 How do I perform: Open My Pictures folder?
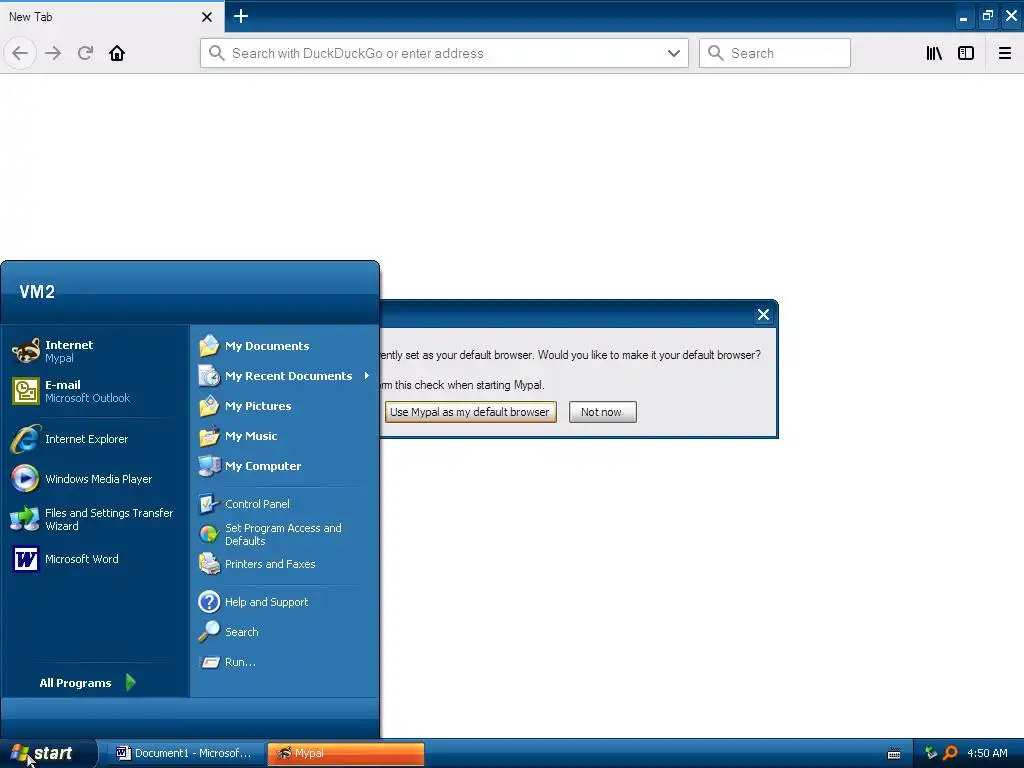click(x=285, y=406)
